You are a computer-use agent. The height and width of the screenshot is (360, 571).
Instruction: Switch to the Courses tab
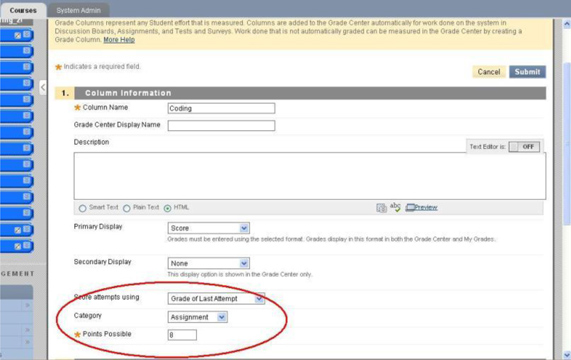pyautogui.click(x=23, y=10)
